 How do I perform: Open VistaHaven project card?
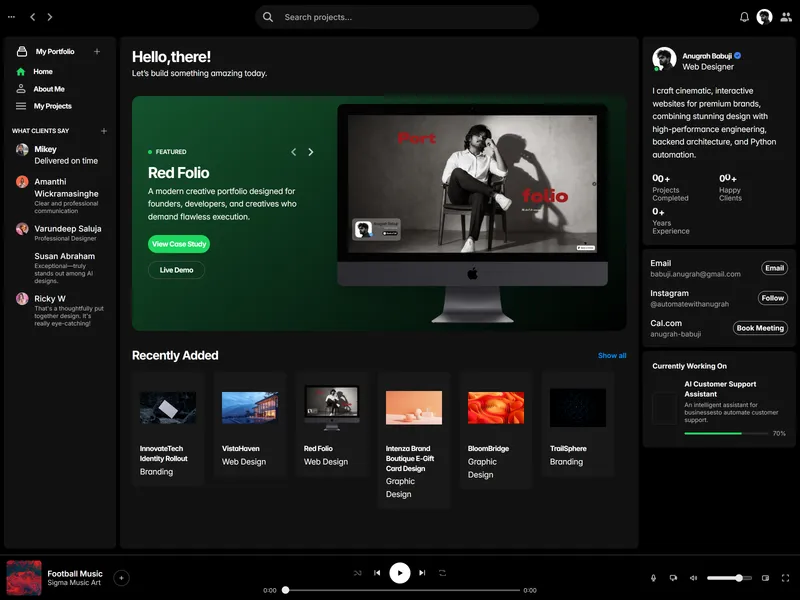(250, 424)
